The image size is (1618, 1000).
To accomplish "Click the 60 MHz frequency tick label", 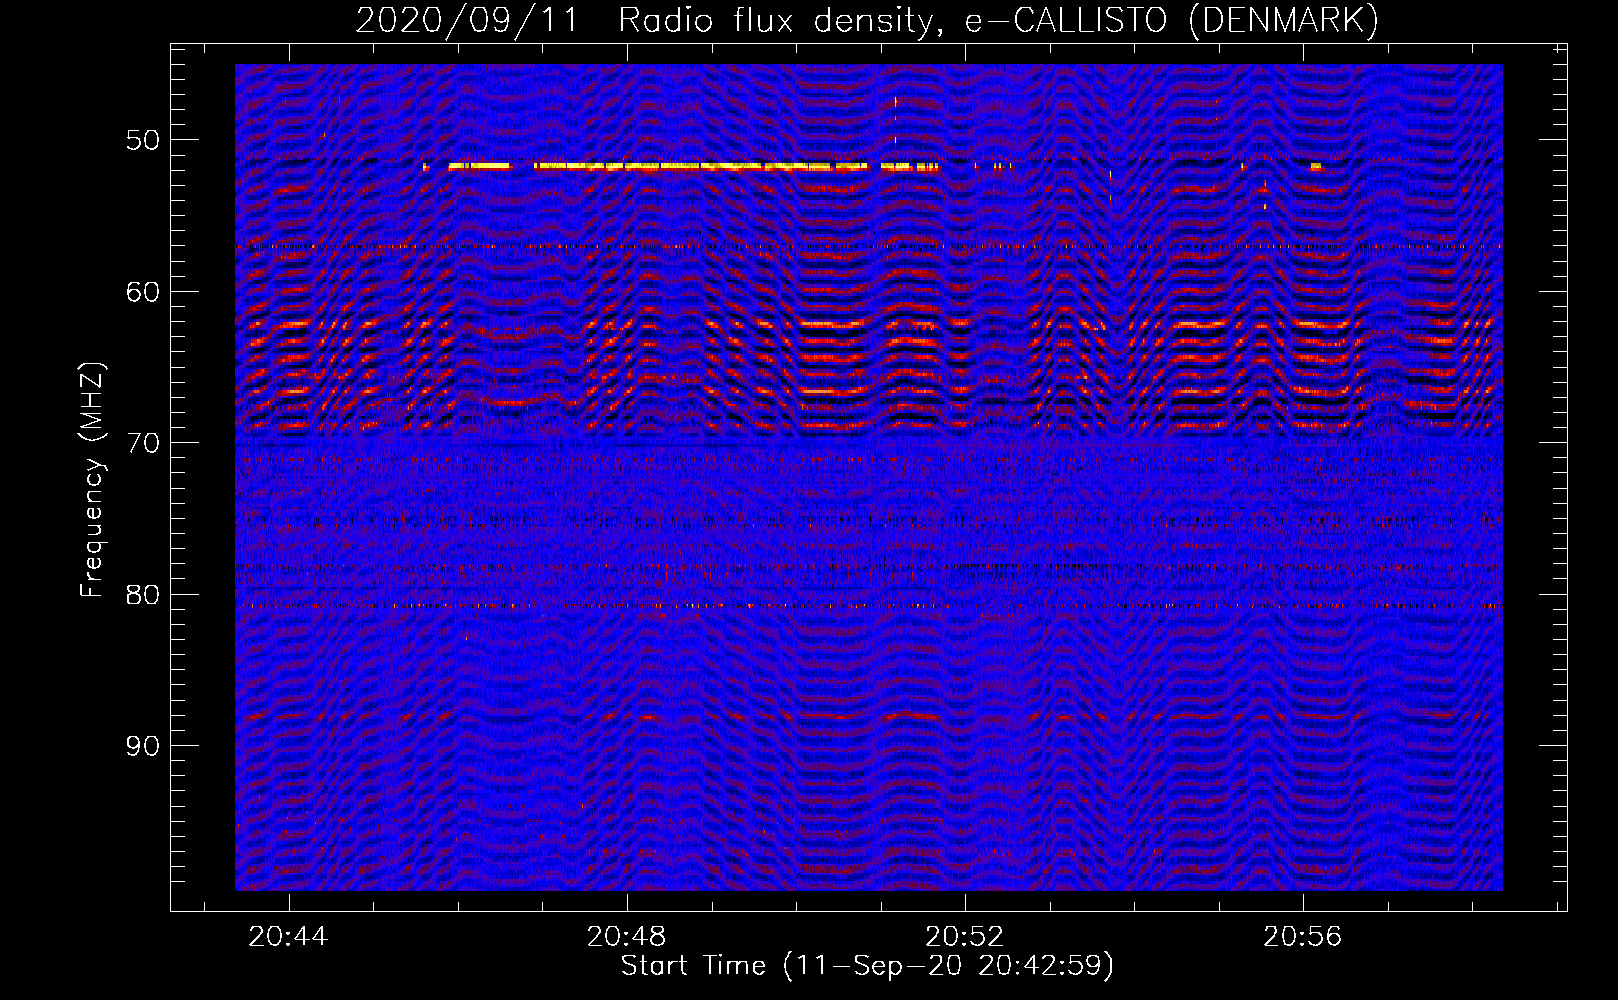I will (143, 292).
